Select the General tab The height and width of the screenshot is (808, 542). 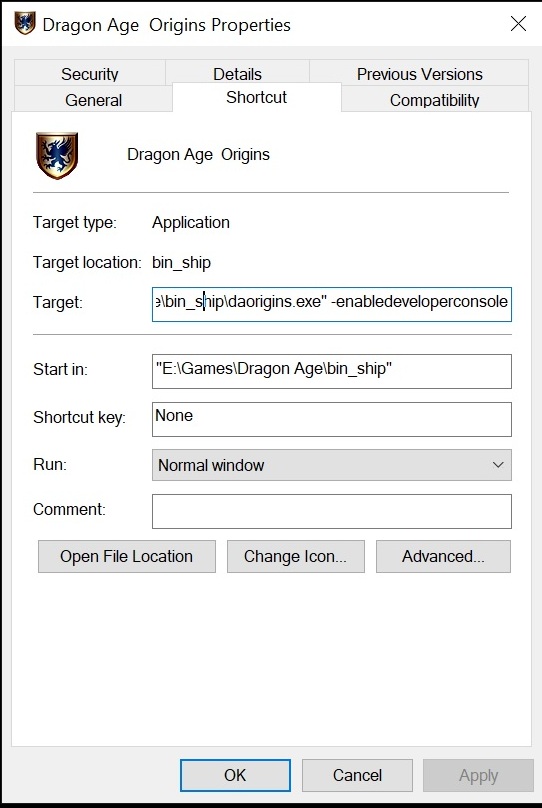pos(93,99)
